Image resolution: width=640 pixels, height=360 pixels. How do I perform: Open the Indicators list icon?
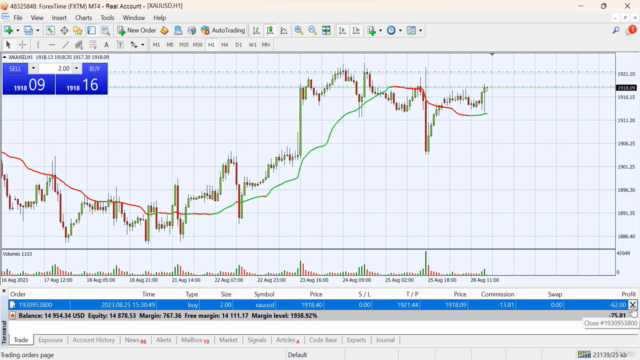coord(371,30)
